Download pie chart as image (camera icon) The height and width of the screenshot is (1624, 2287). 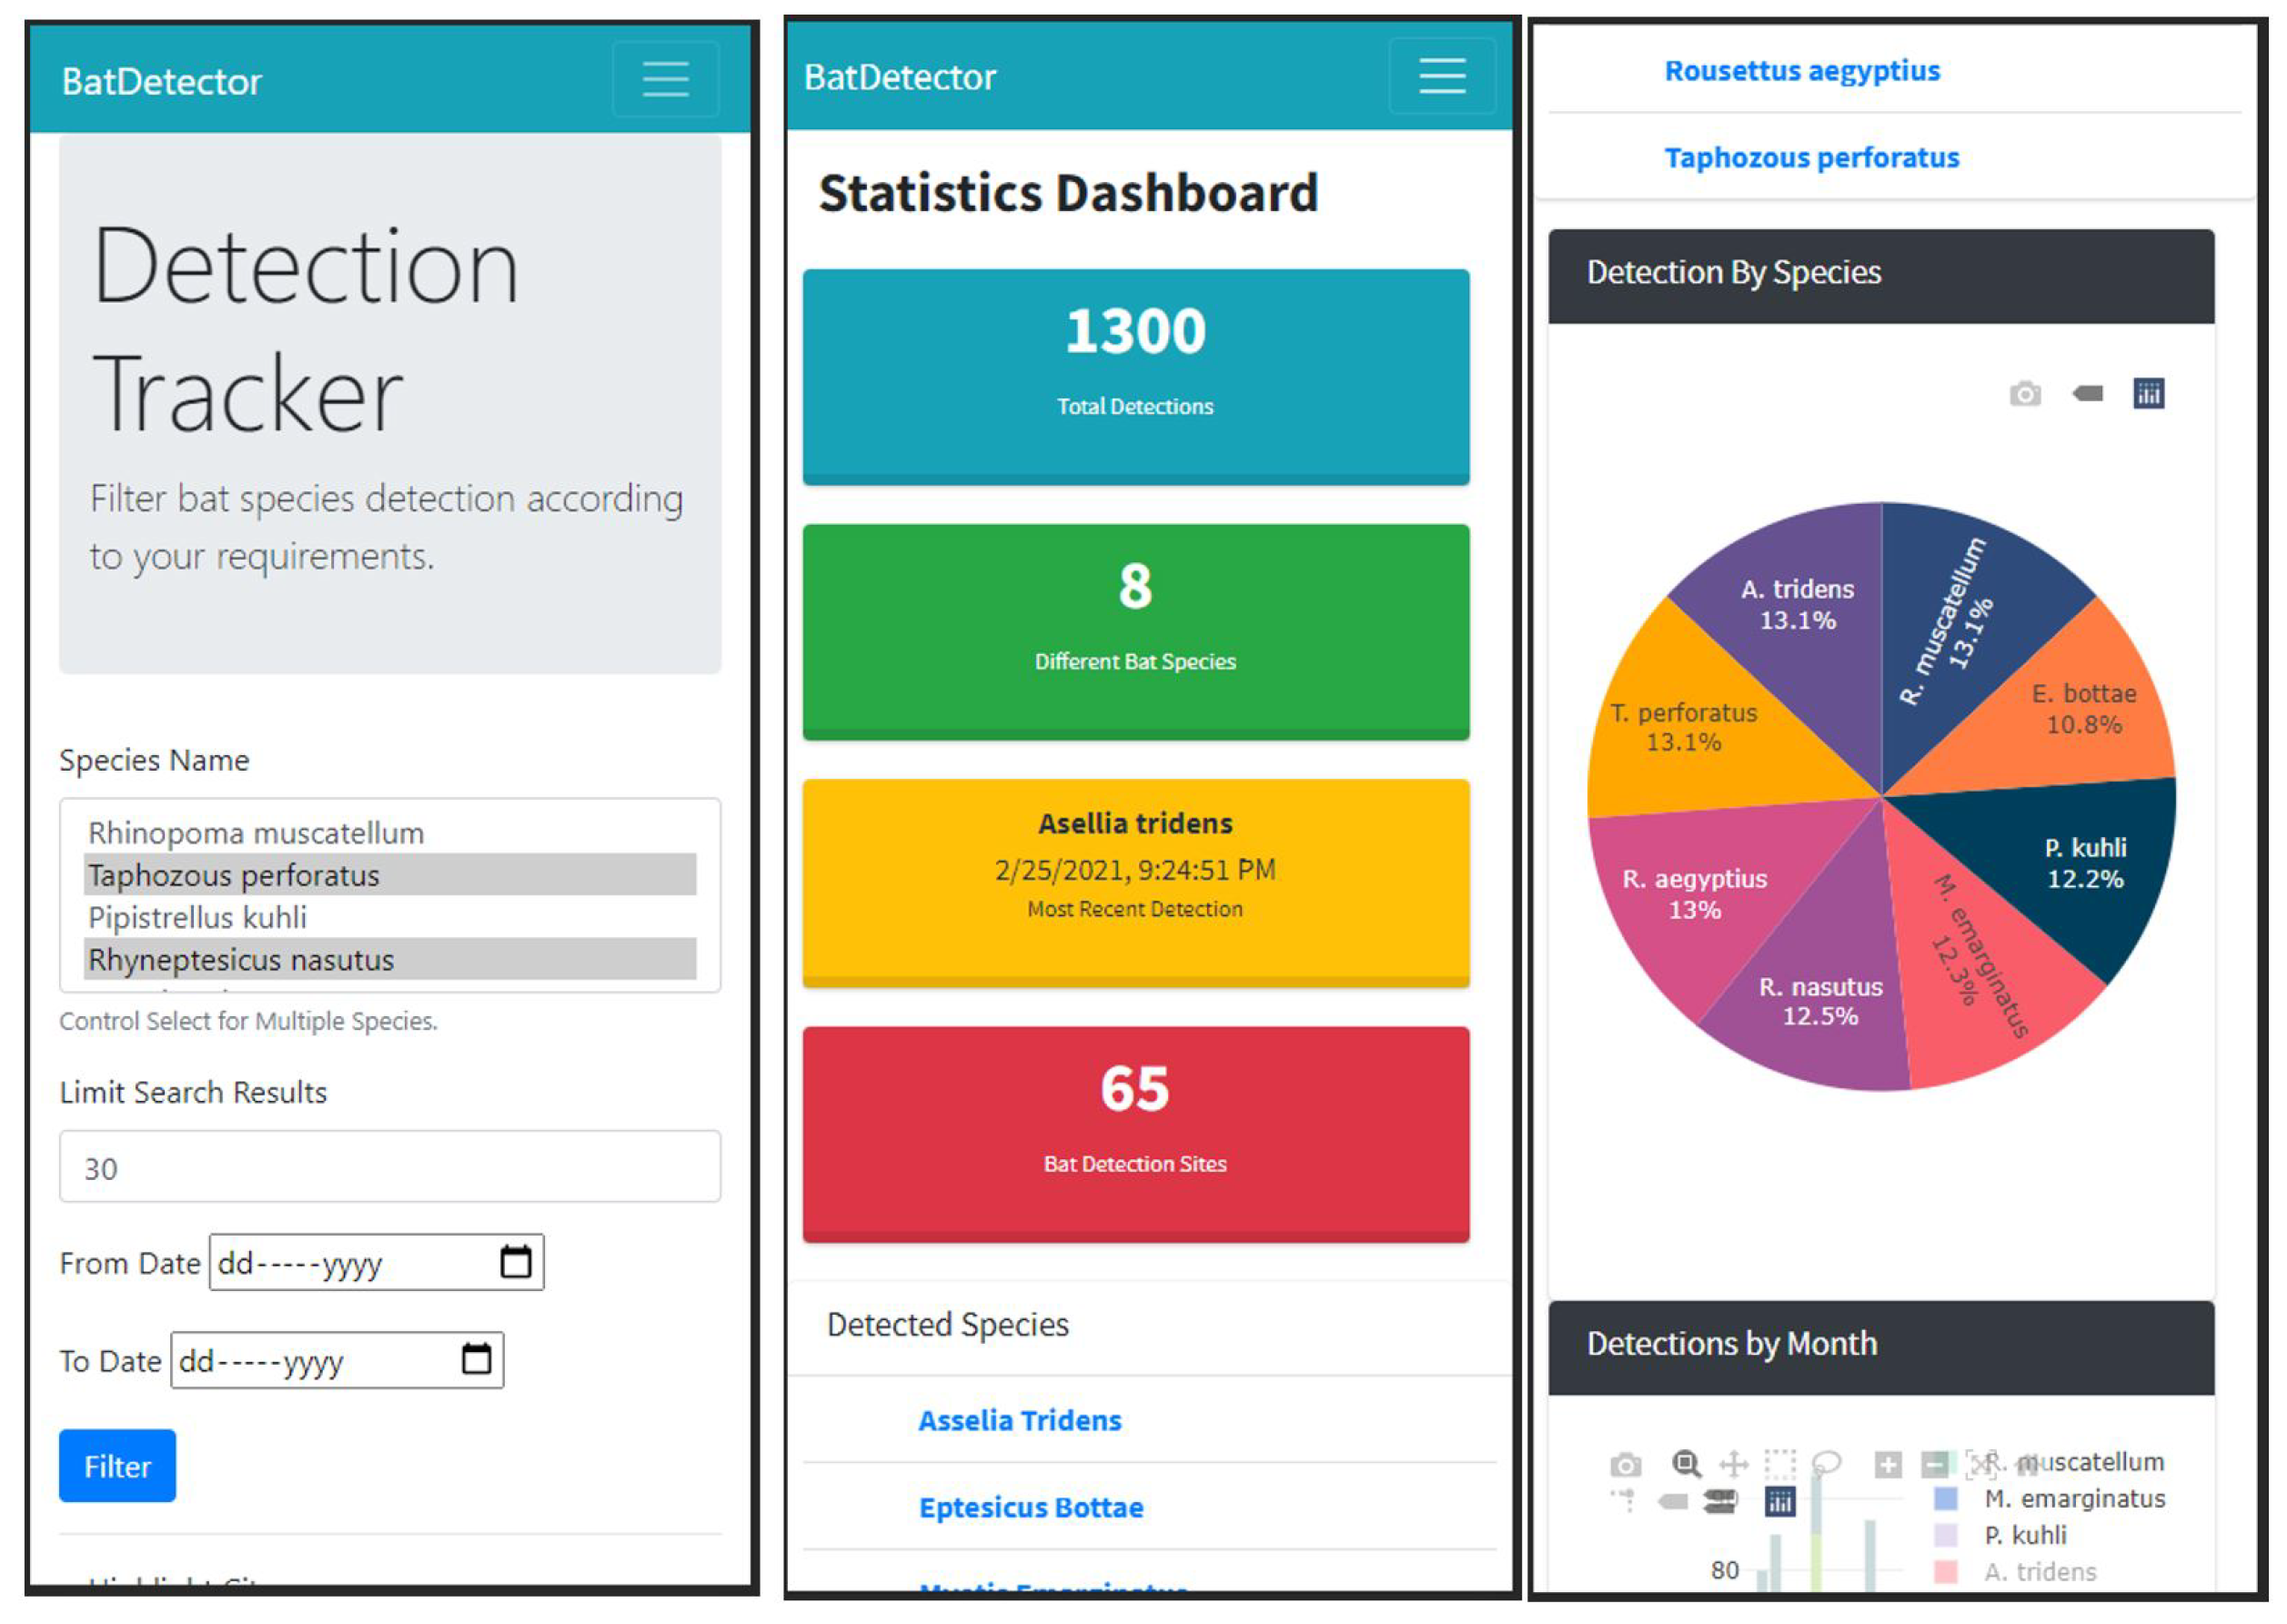click(x=2024, y=394)
